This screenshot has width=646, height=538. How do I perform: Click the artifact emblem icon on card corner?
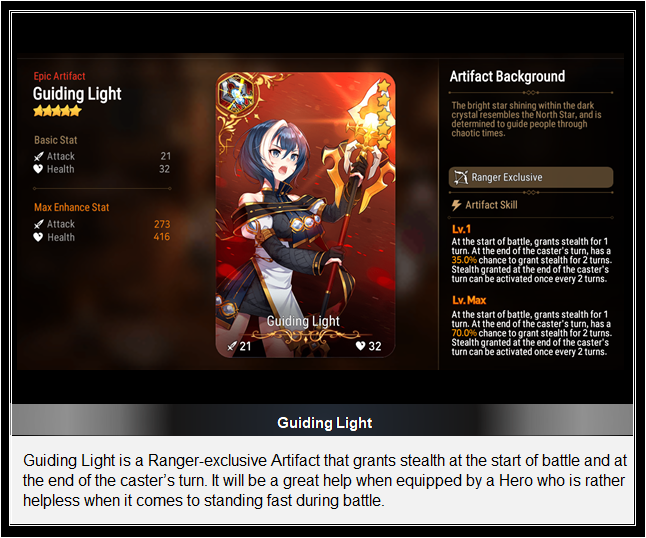(x=235, y=93)
